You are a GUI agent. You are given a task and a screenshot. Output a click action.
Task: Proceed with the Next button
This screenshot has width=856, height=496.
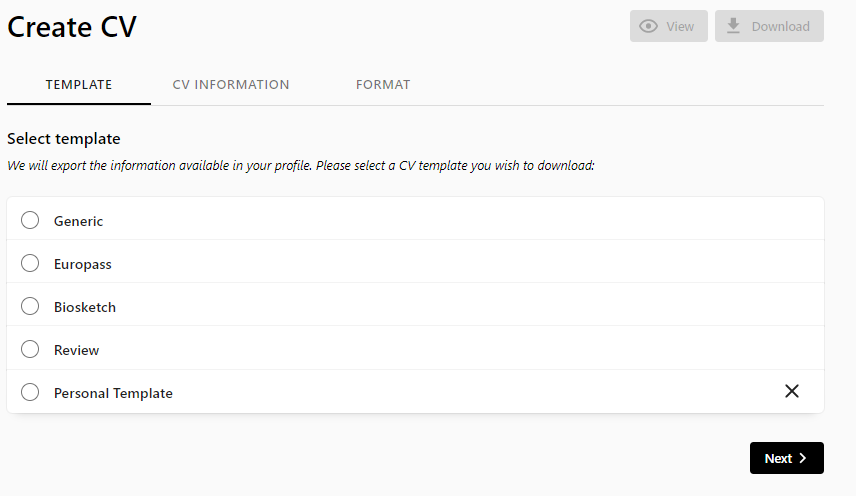point(787,458)
